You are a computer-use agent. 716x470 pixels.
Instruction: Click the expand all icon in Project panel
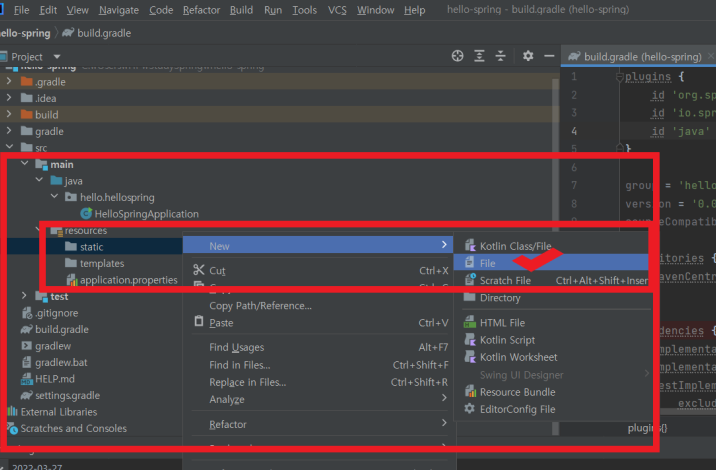(x=479, y=56)
